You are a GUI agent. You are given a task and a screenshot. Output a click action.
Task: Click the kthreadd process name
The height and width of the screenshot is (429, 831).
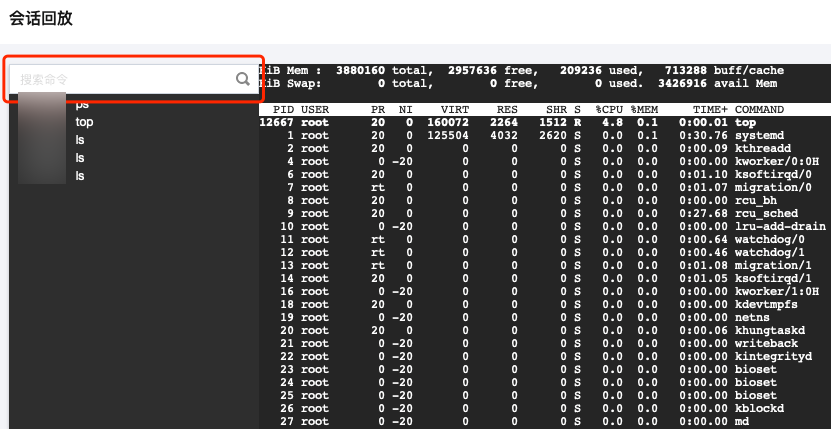click(763, 148)
